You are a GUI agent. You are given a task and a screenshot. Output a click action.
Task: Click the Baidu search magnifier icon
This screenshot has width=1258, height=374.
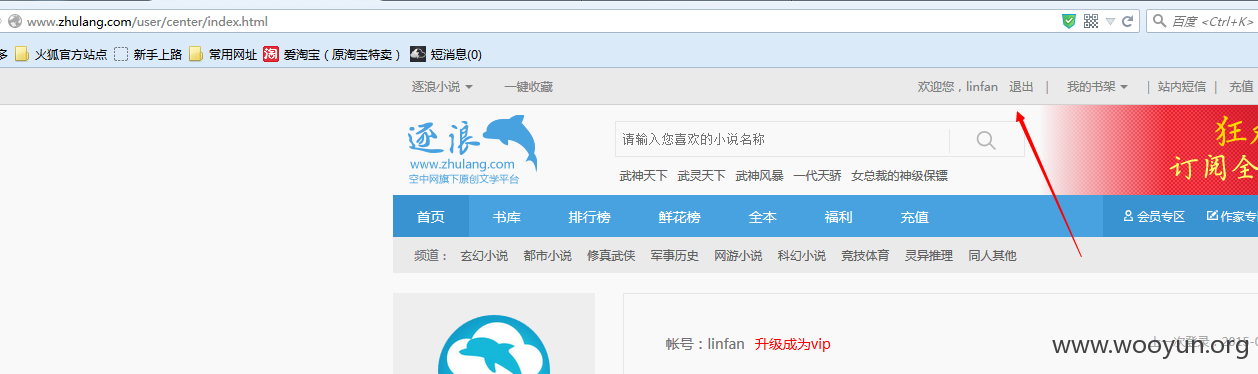1160,21
